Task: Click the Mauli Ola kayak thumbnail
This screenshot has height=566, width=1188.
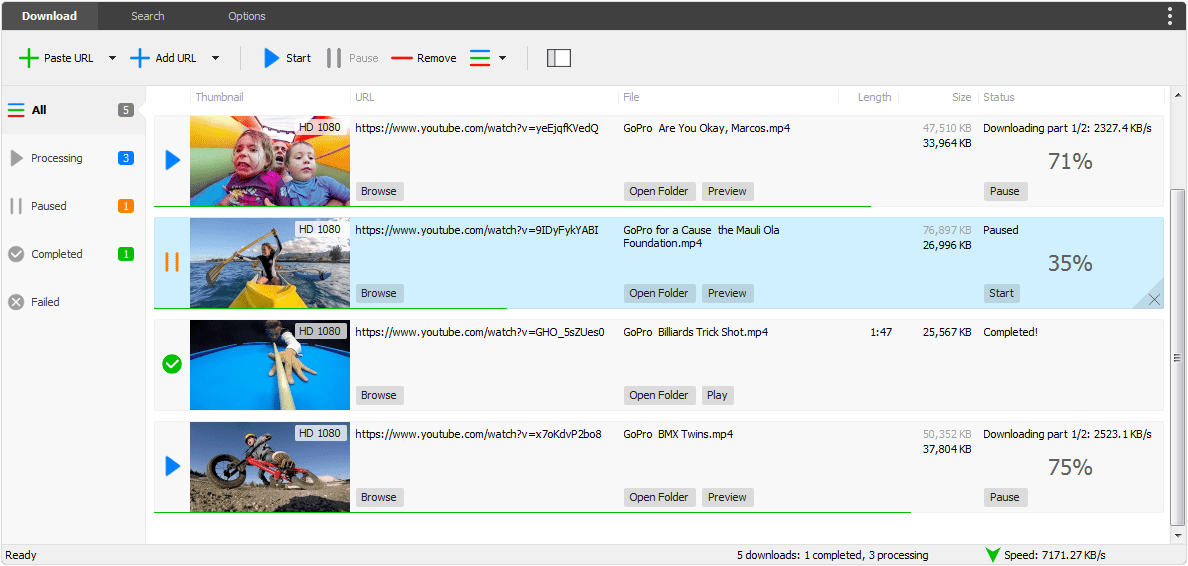Action: point(270,263)
